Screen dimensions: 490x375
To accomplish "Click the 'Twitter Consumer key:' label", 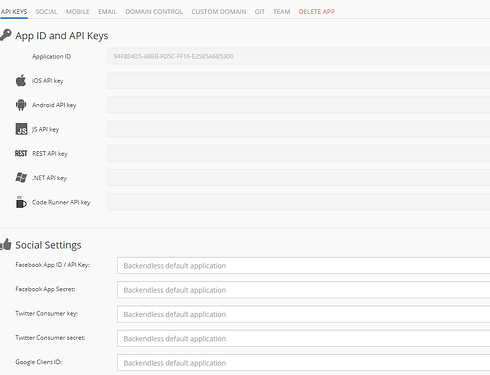I will point(46,313).
